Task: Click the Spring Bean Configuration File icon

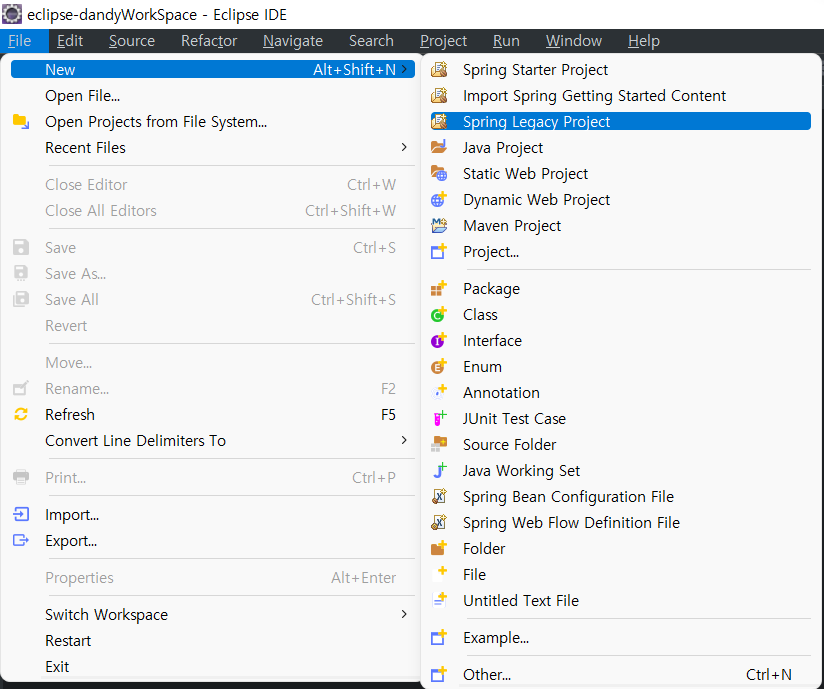Action: 439,496
